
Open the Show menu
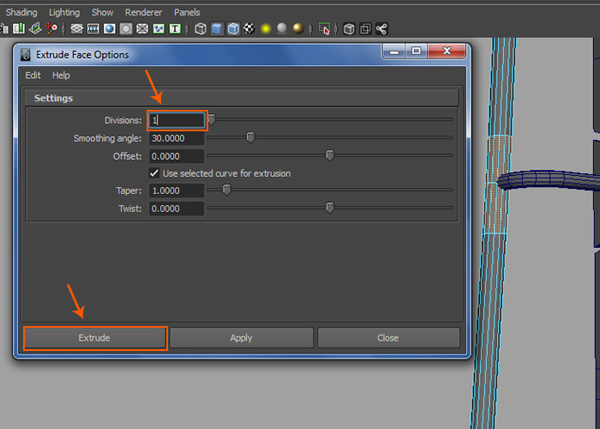(102, 12)
